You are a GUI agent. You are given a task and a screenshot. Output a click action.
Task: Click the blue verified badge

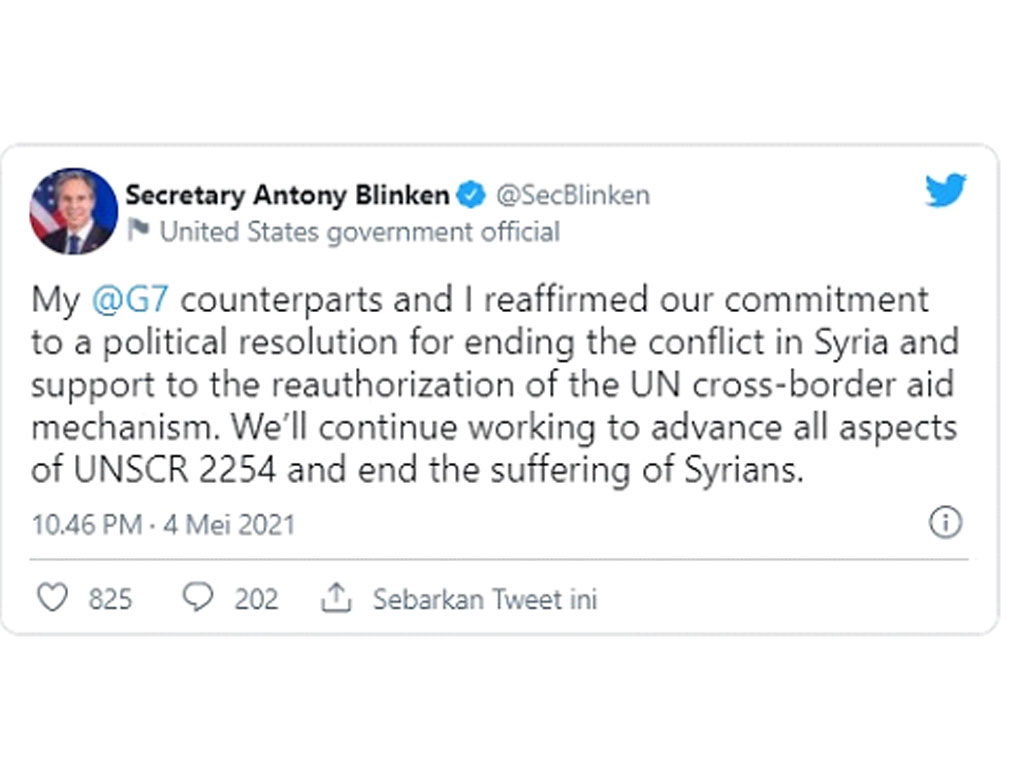click(x=472, y=195)
